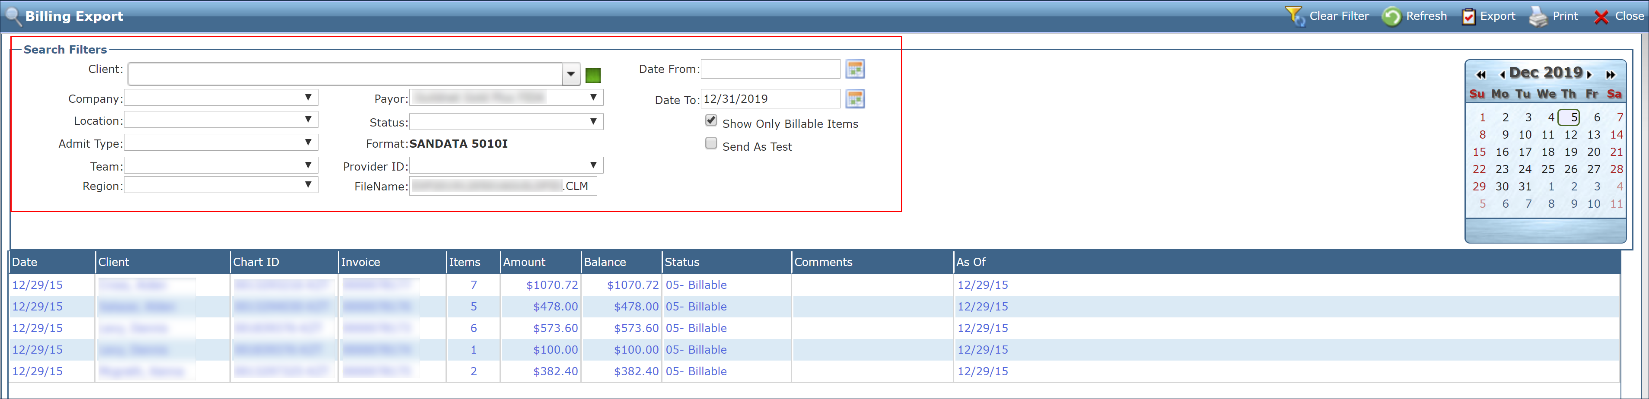Go to next month in calendar
The image size is (1649, 399).
tap(1589, 74)
